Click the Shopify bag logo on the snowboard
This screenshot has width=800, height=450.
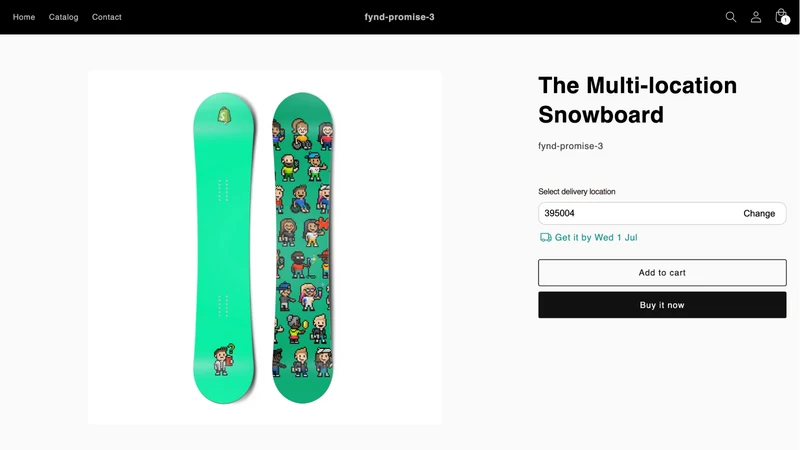click(x=224, y=115)
